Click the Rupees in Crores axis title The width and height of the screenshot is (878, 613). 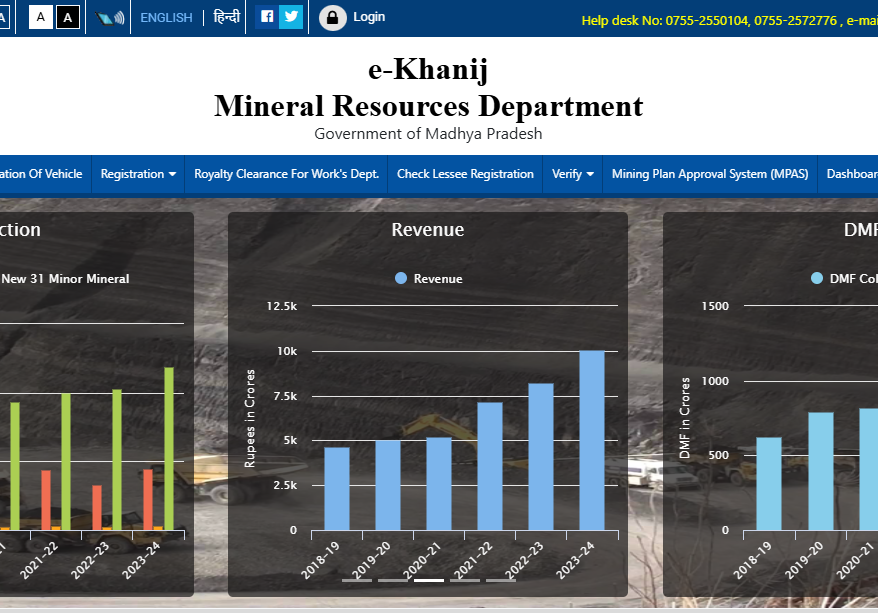[250, 418]
